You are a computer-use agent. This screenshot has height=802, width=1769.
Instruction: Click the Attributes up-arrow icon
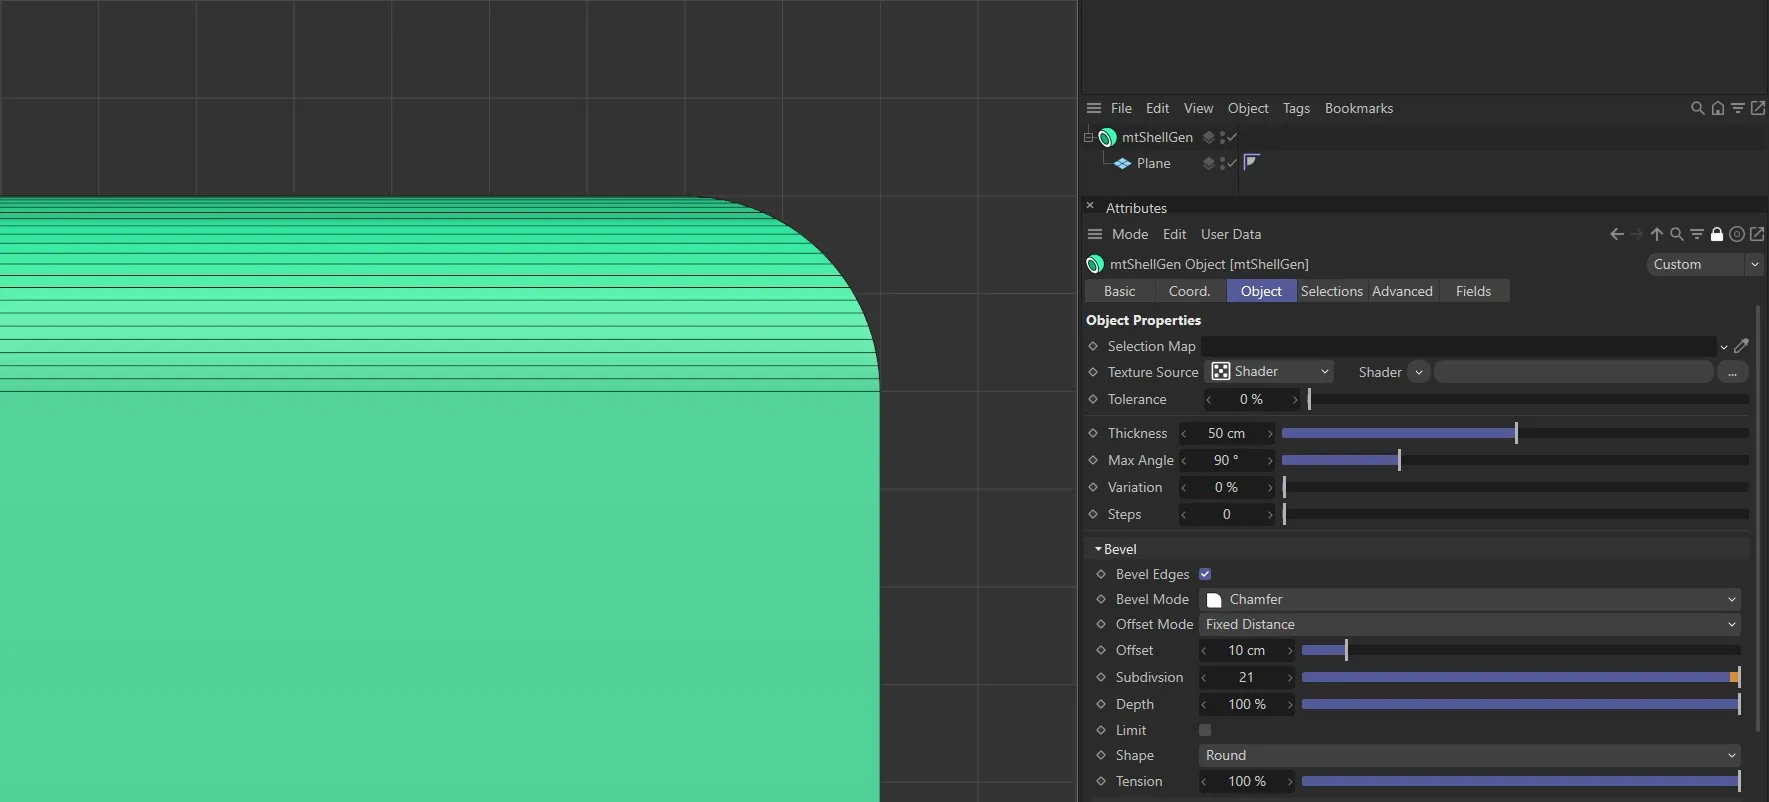click(1657, 234)
